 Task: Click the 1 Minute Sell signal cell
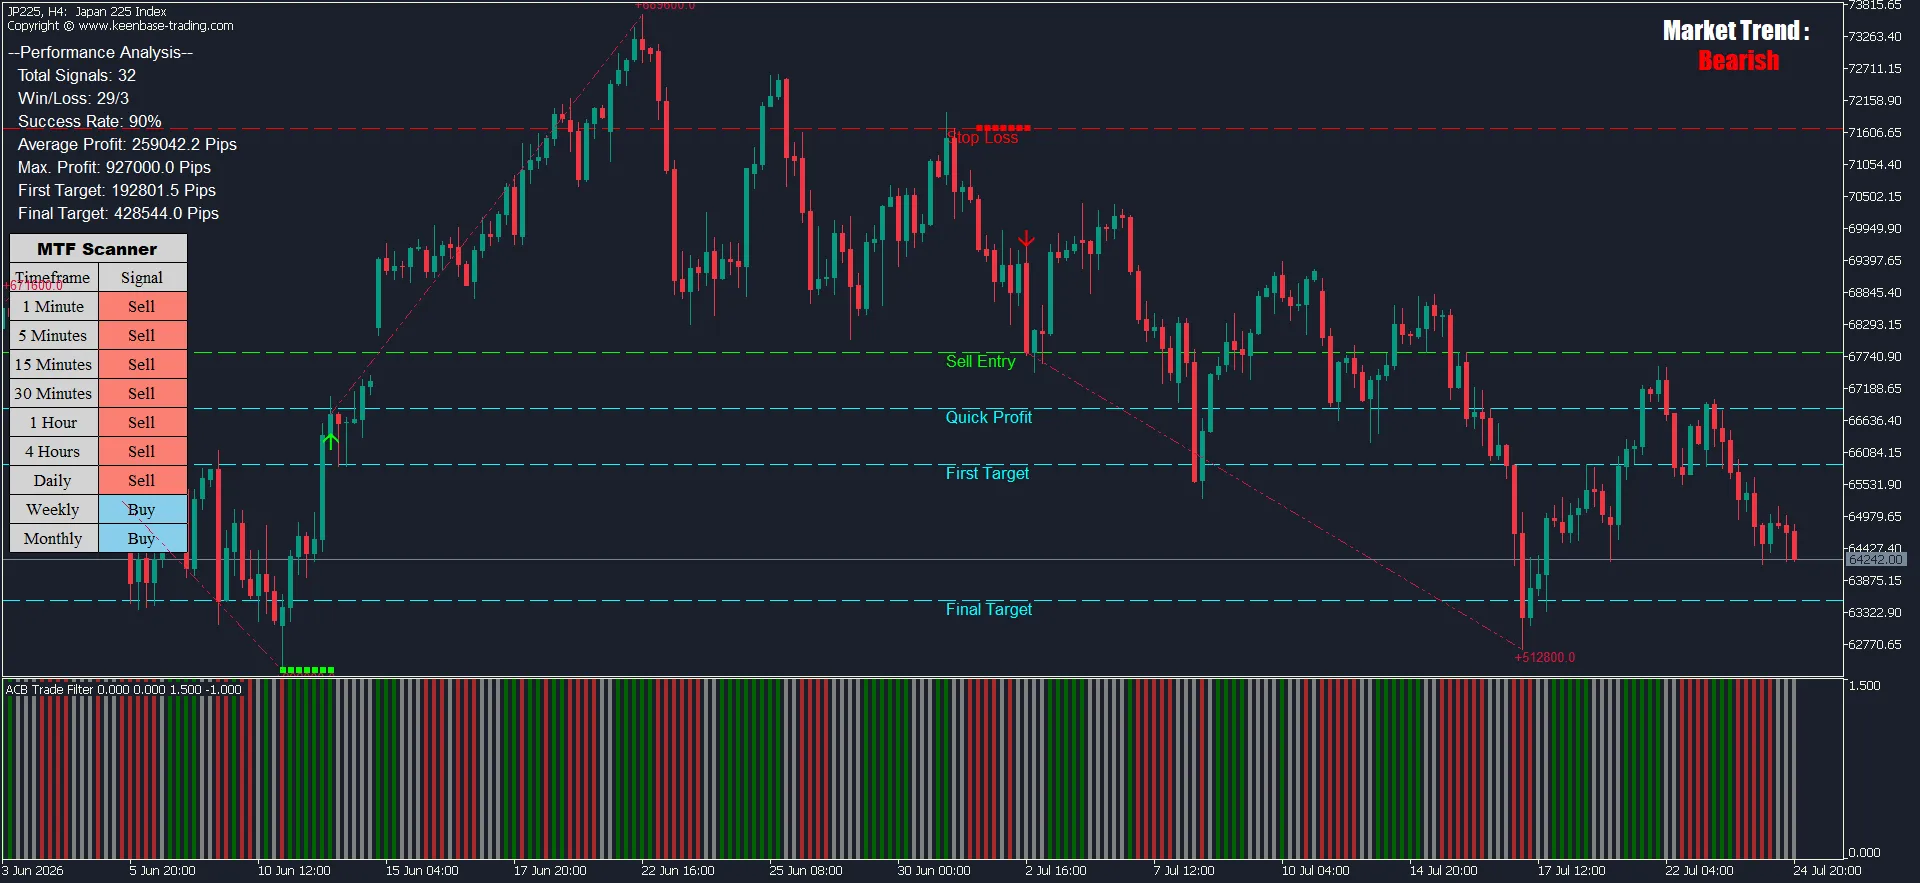[142, 306]
